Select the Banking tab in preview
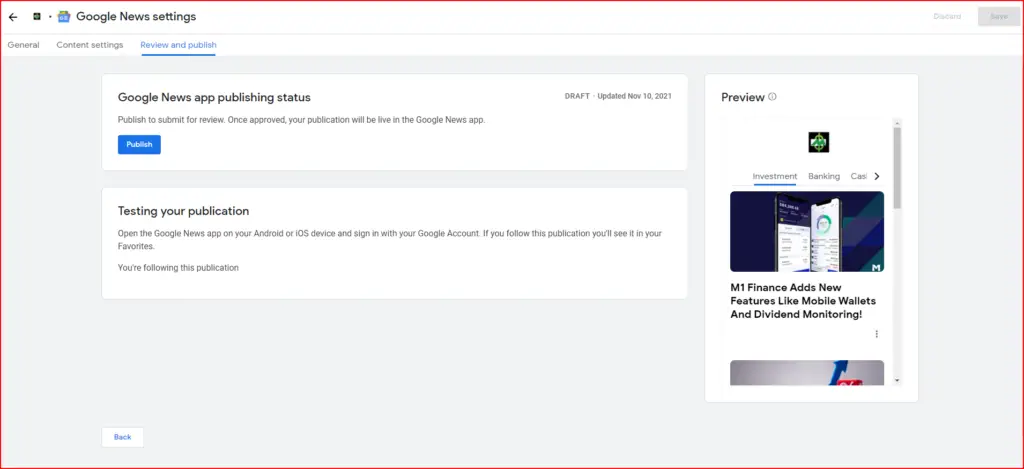1024x469 pixels. pyautogui.click(x=824, y=176)
